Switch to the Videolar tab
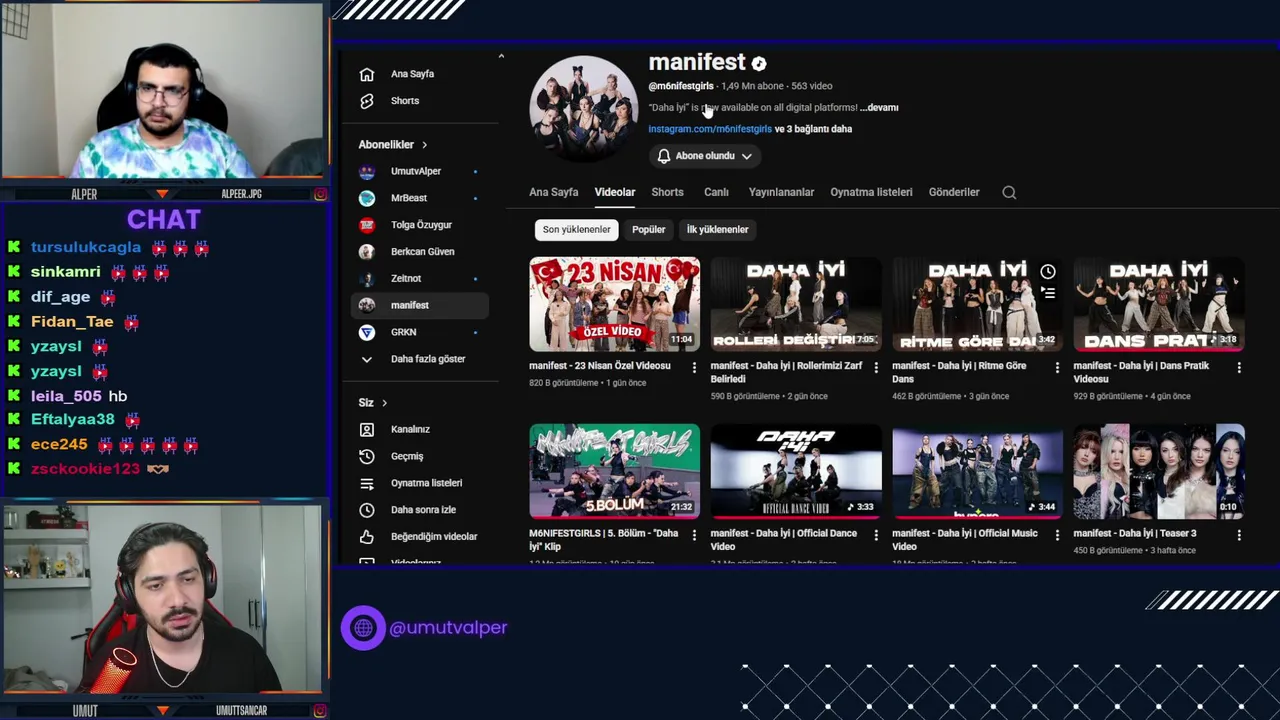Image resolution: width=1280 pixels, height=720 pixels. [x=615, y=192]
